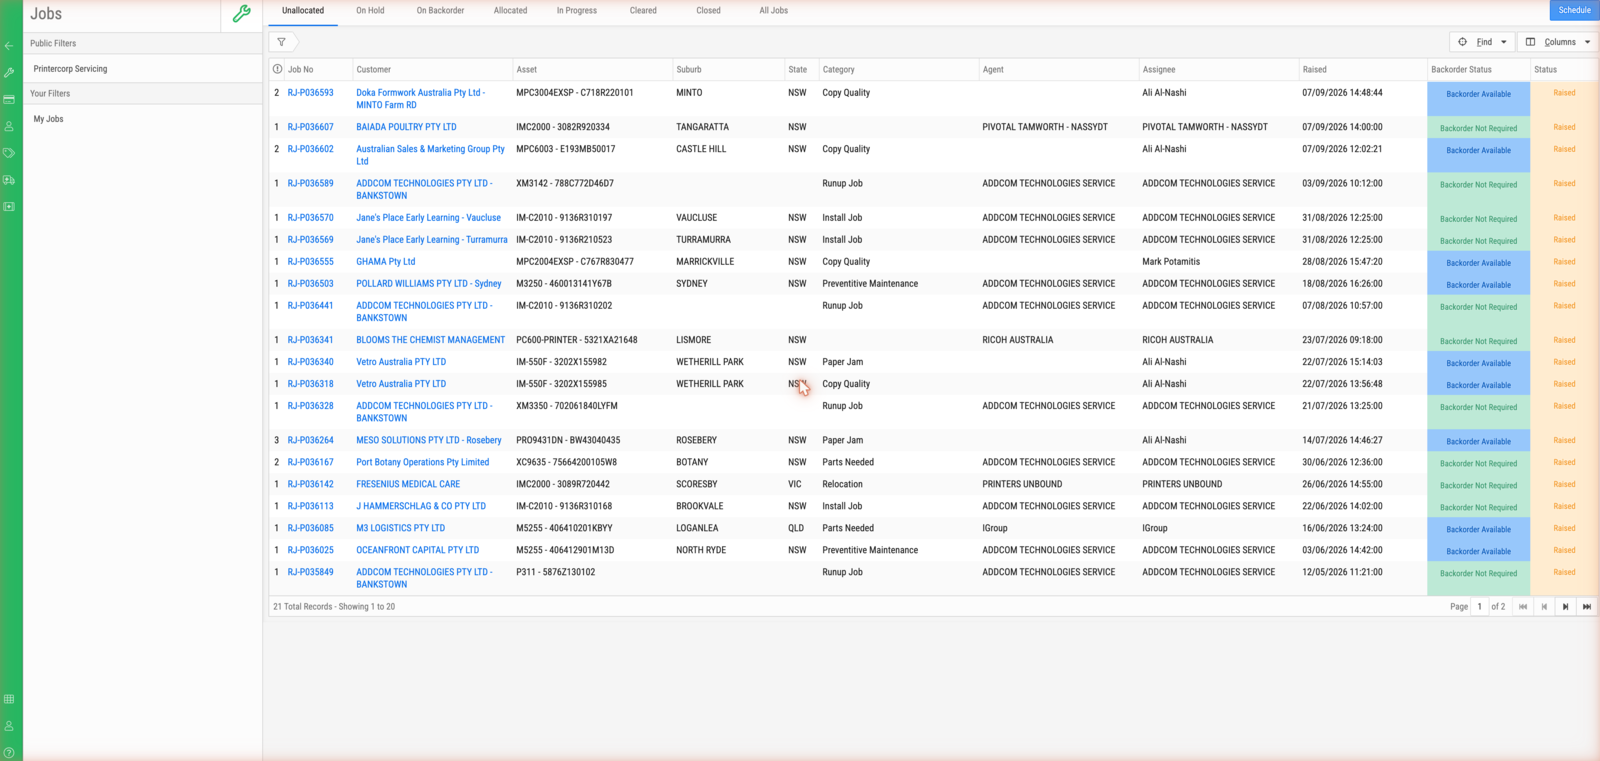The height and width of the screenshot is (761, 1600).
Task: Go to the next page arrow
Action: pos(1565,607)
